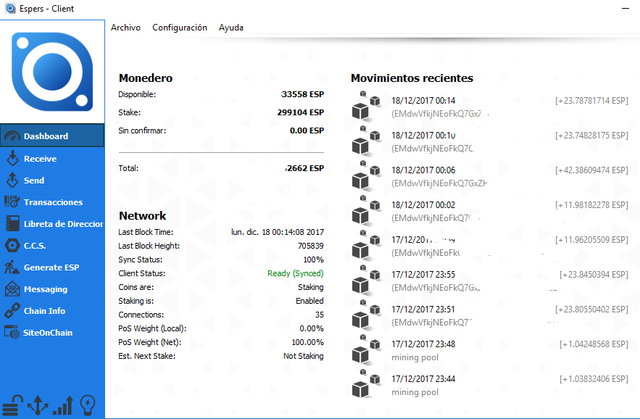The height and width of the screenshot is (419, 640).
Task: Click block icon for 17/12/2017 23:44 transaction
Action: [366, 384]
